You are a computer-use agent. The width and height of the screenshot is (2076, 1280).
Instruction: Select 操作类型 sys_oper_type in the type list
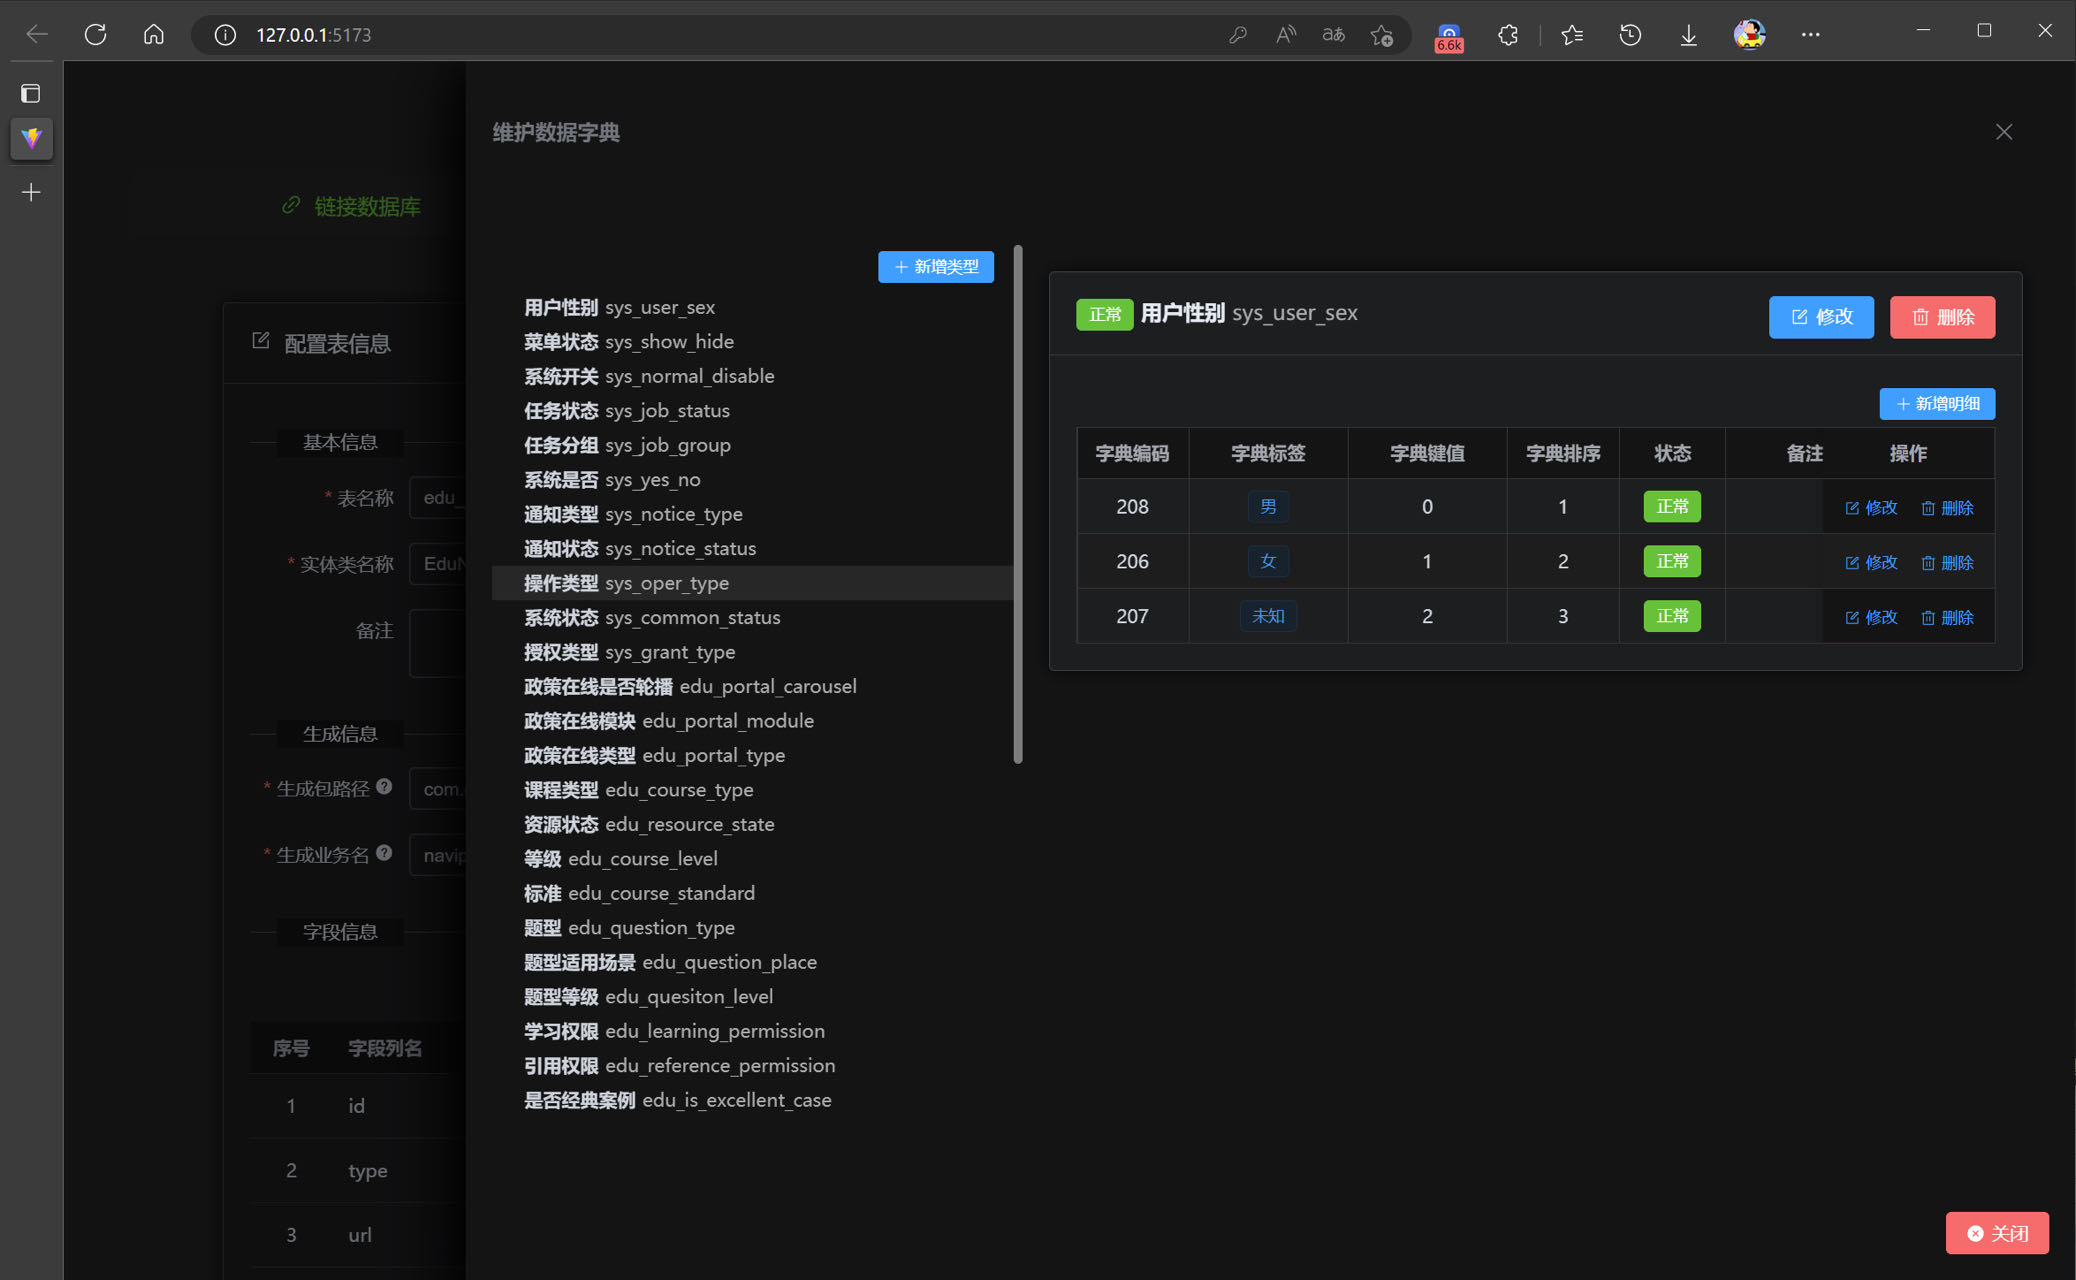(626, 583)
